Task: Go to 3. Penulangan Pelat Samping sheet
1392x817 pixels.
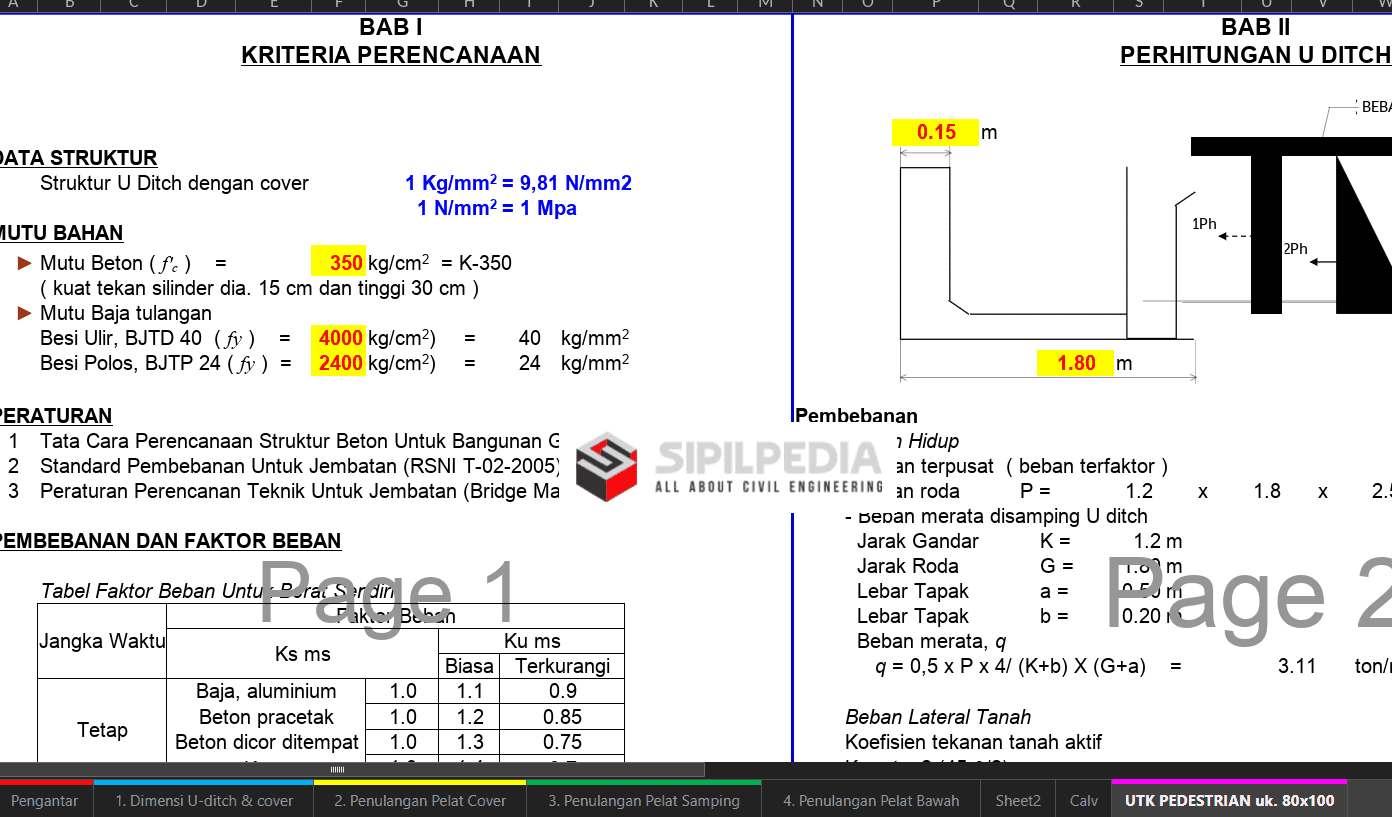Action: (644, 801)
